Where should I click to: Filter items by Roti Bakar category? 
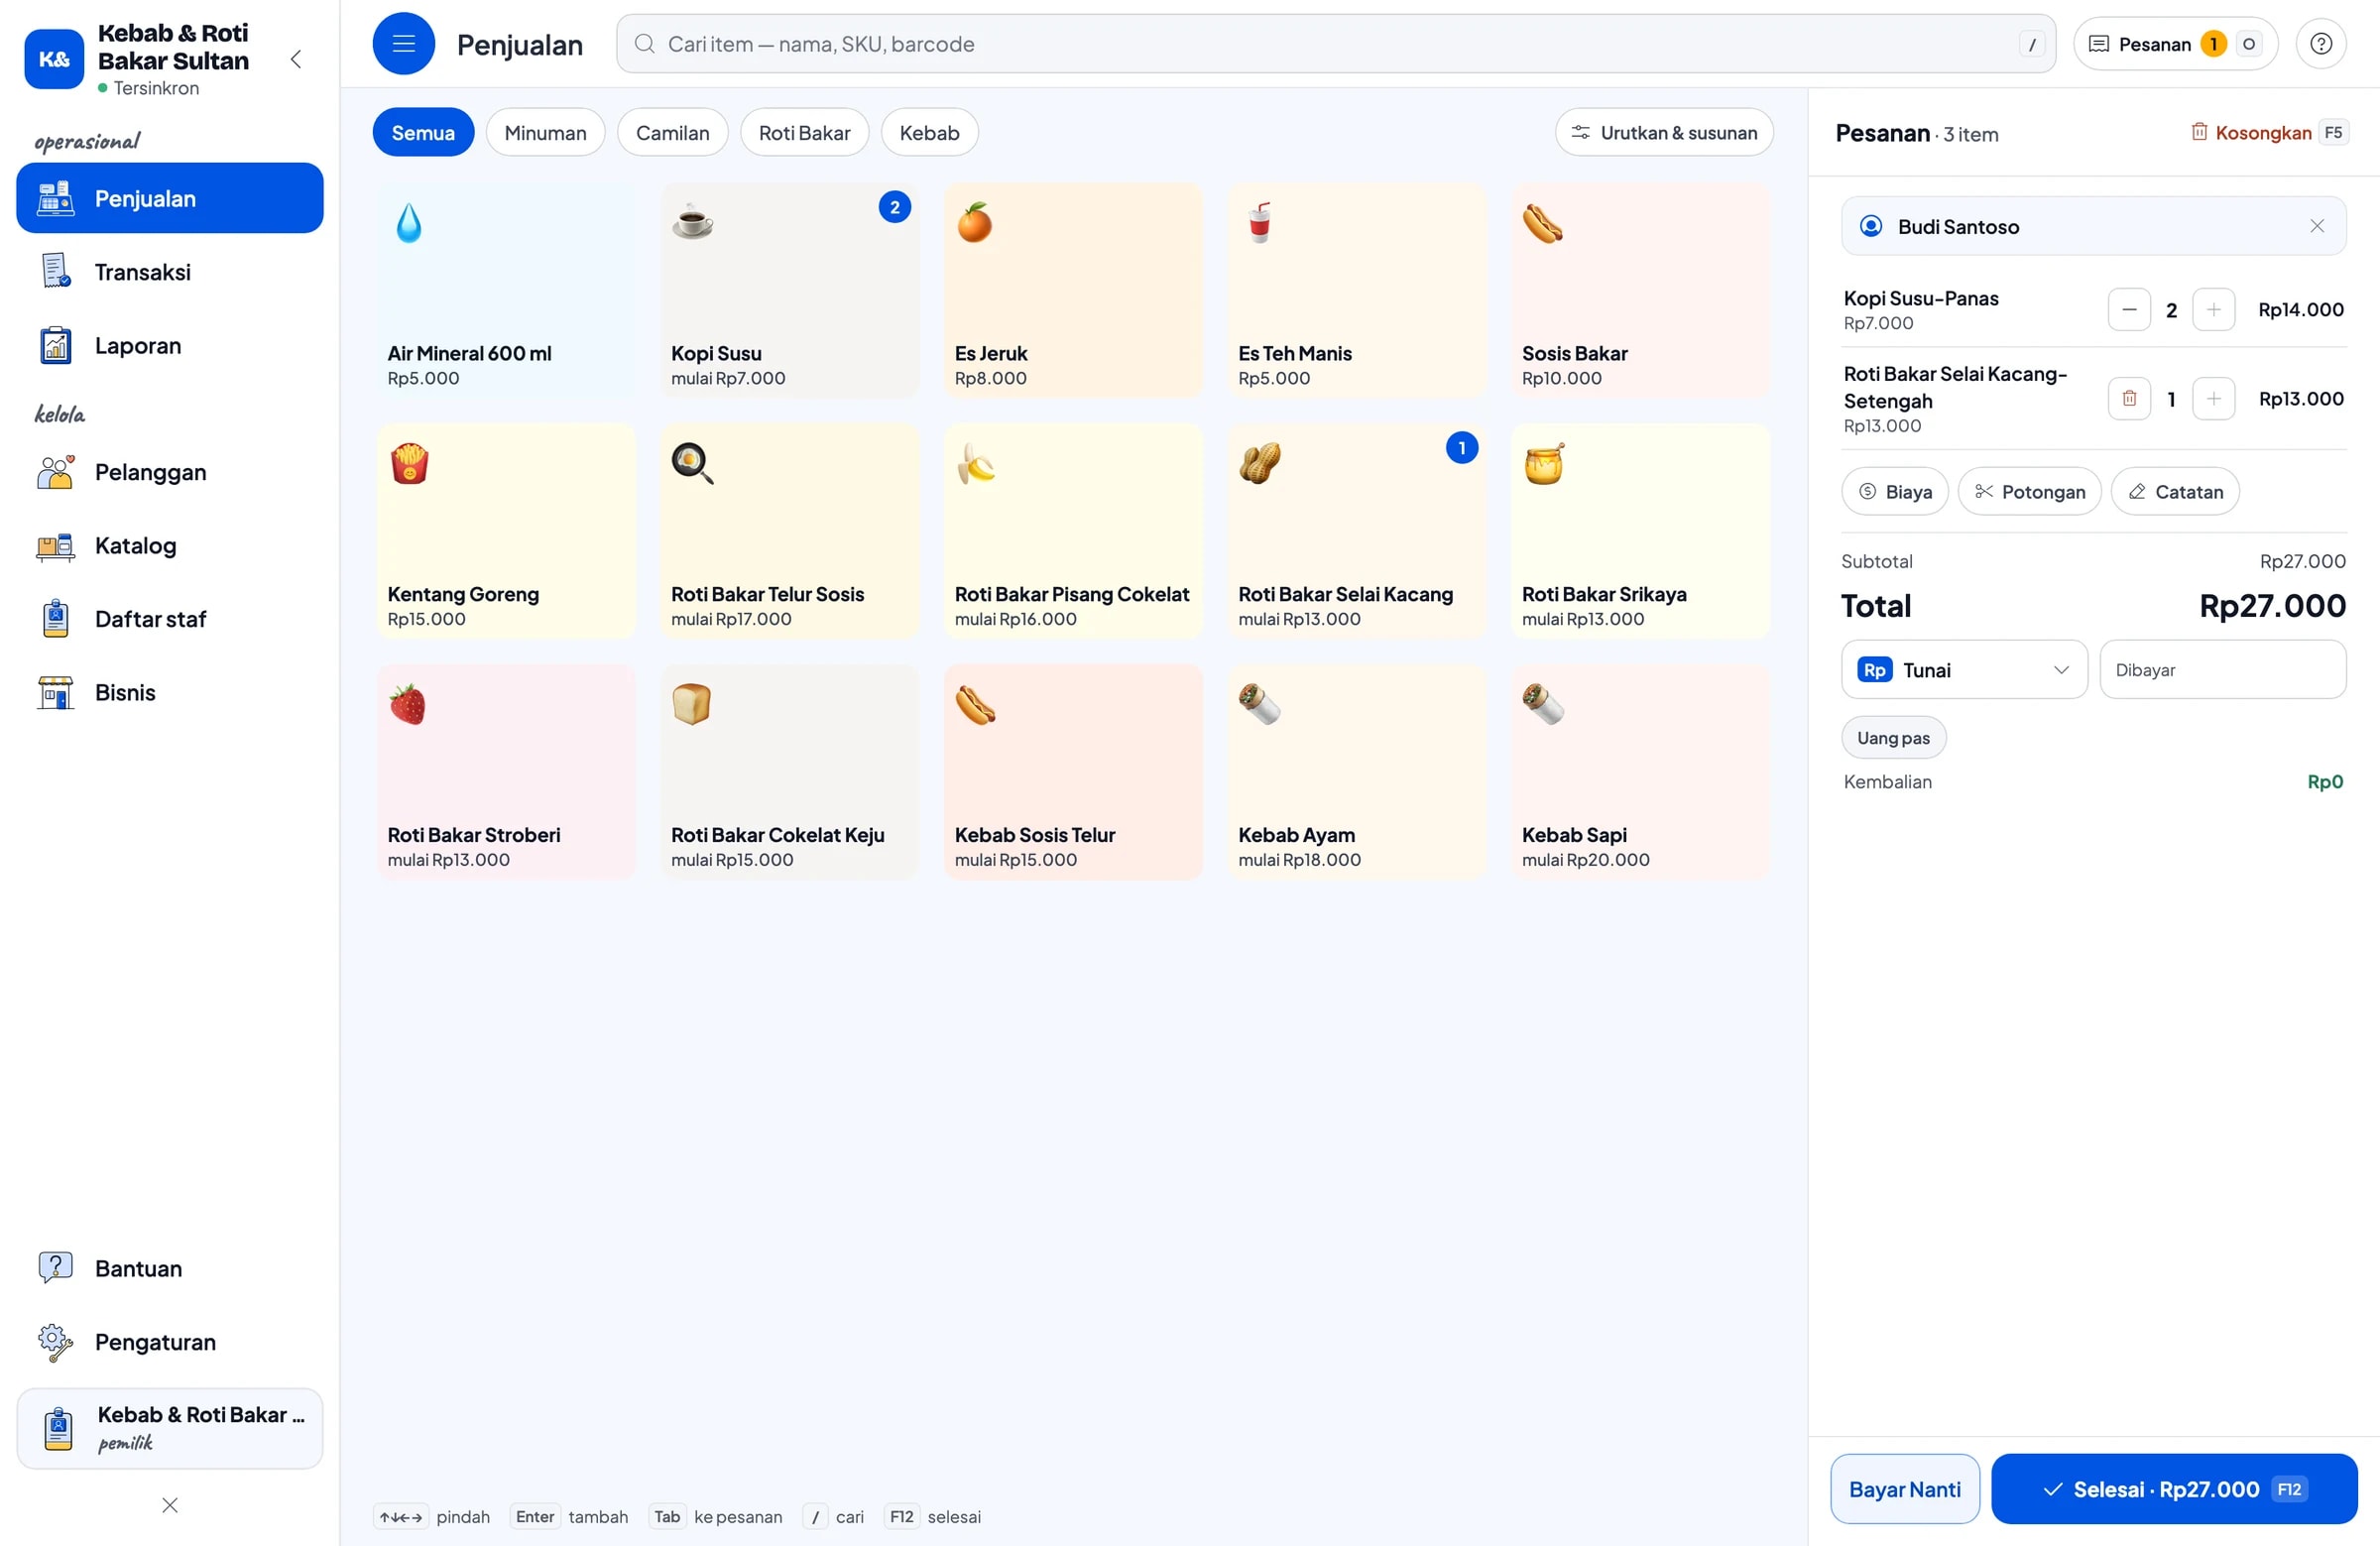tap(804, 133)
